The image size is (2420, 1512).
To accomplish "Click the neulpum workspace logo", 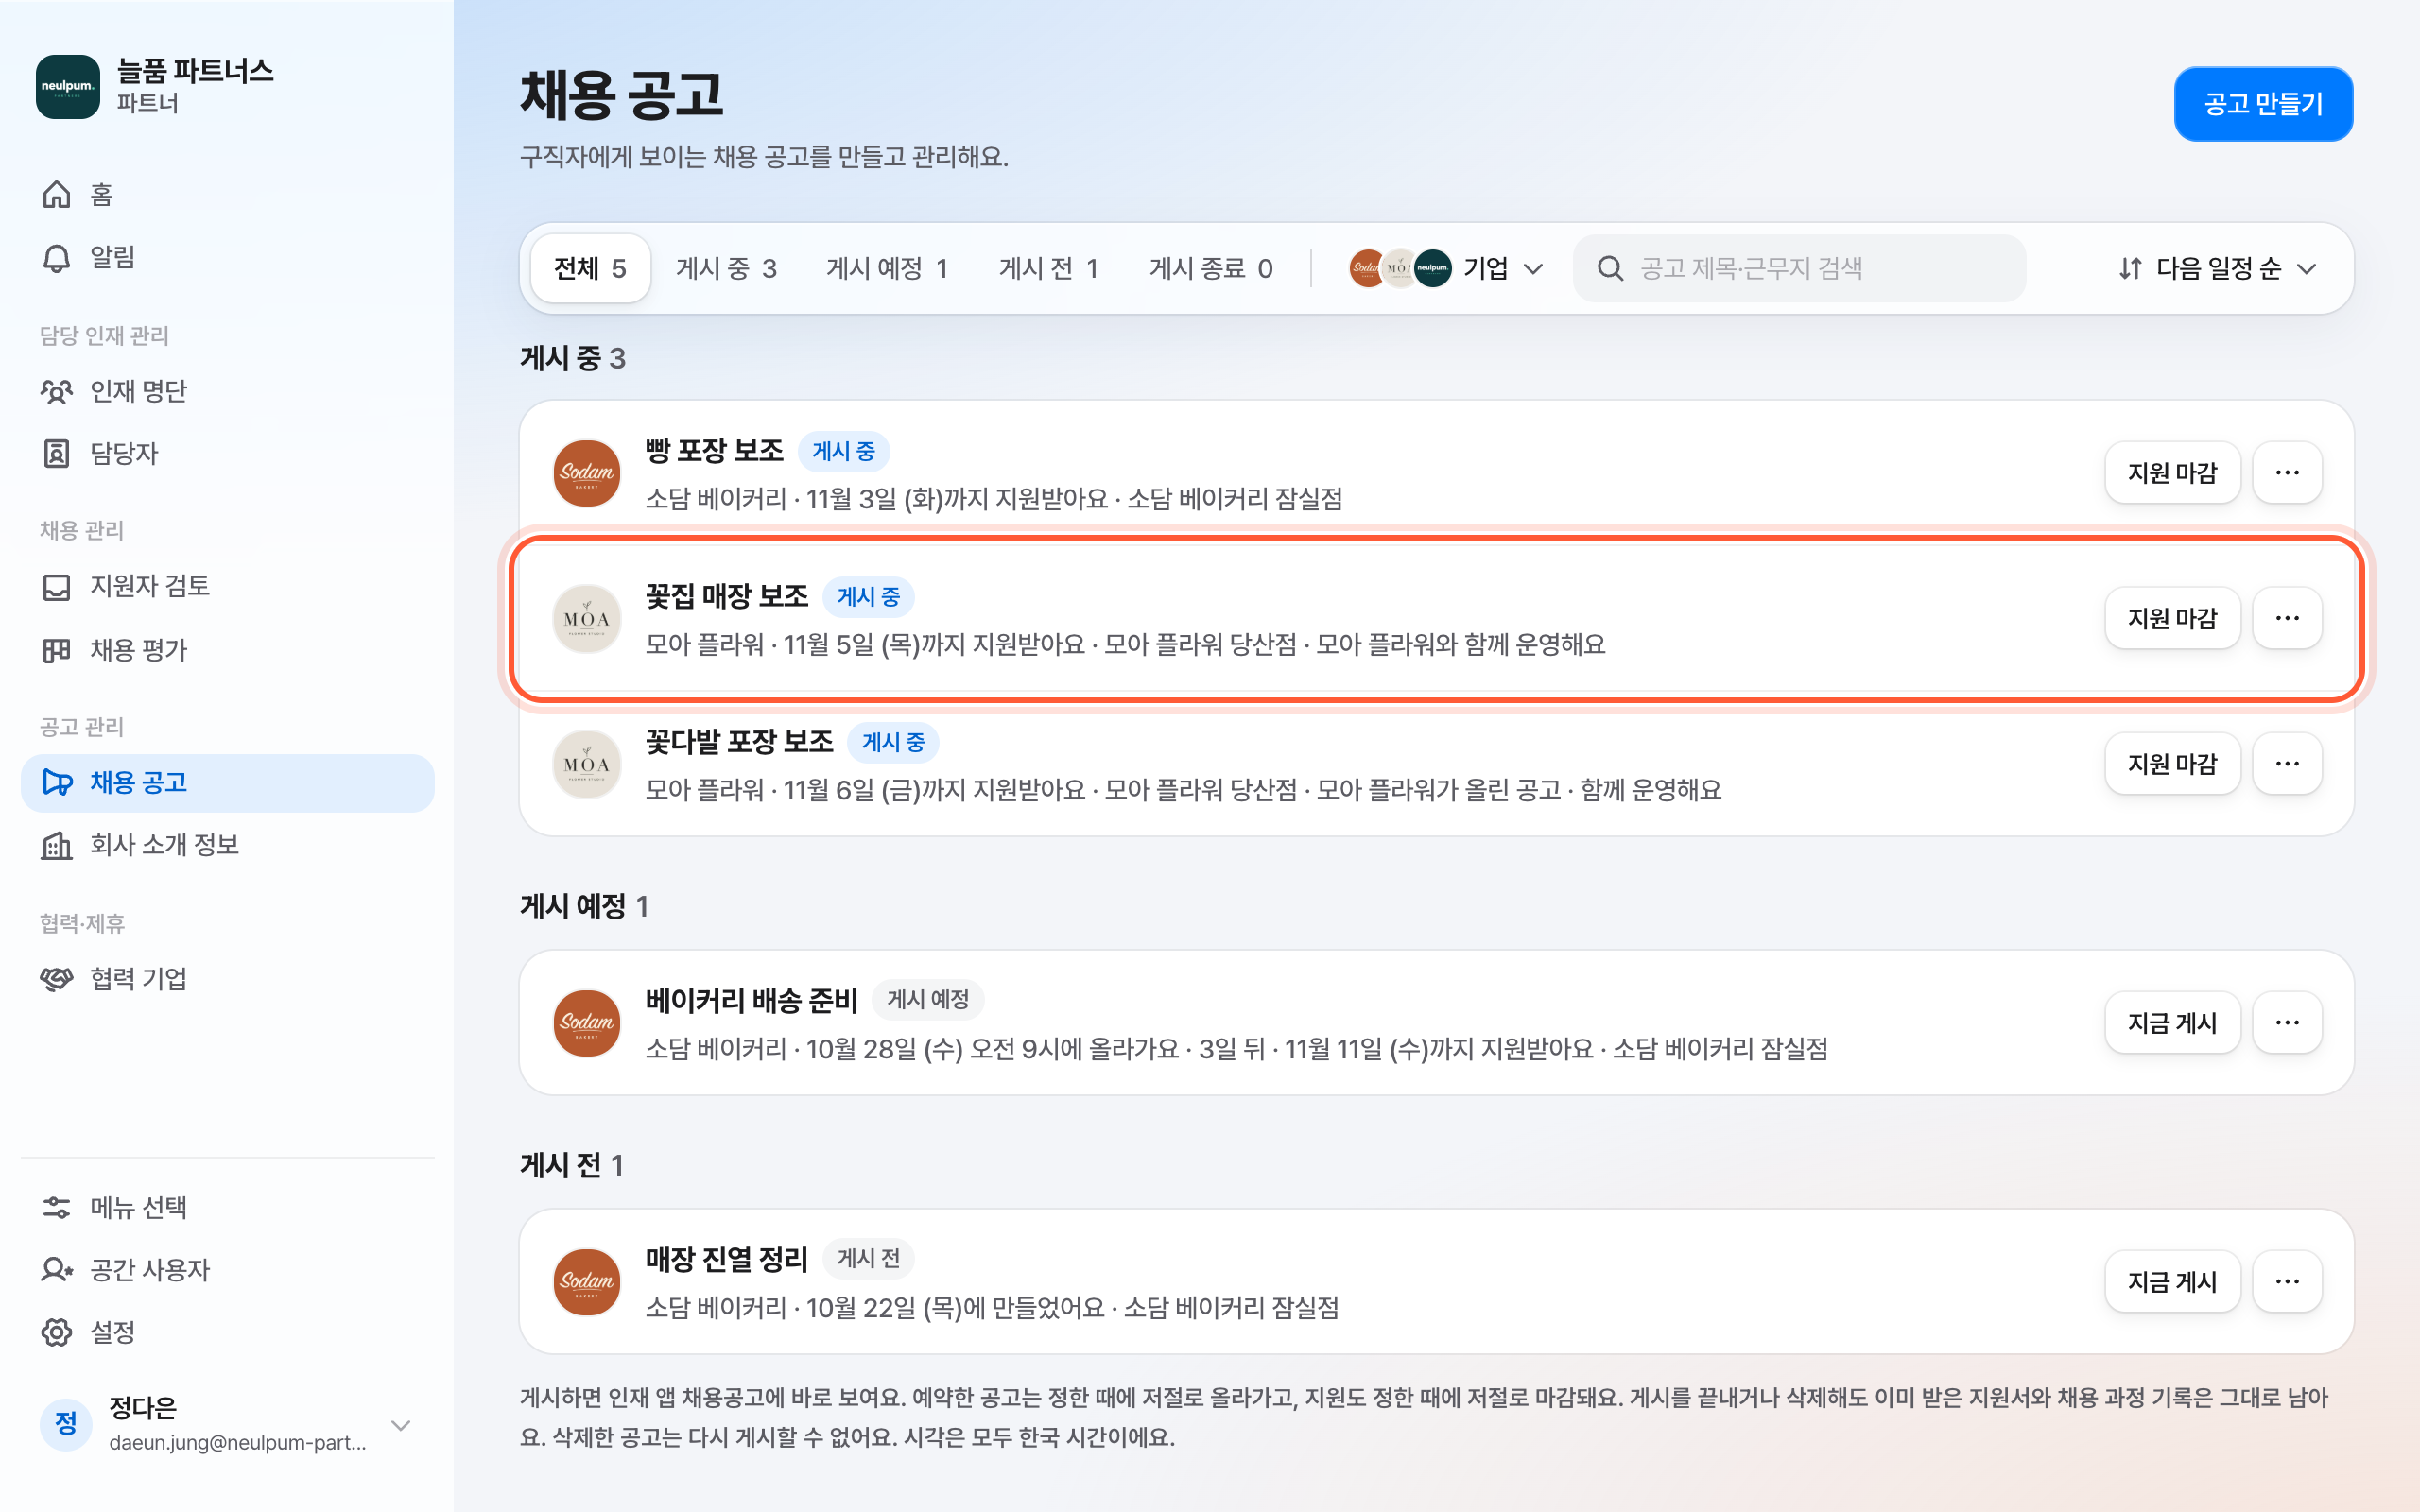I will pyautogui.click(x=68, y=87).
